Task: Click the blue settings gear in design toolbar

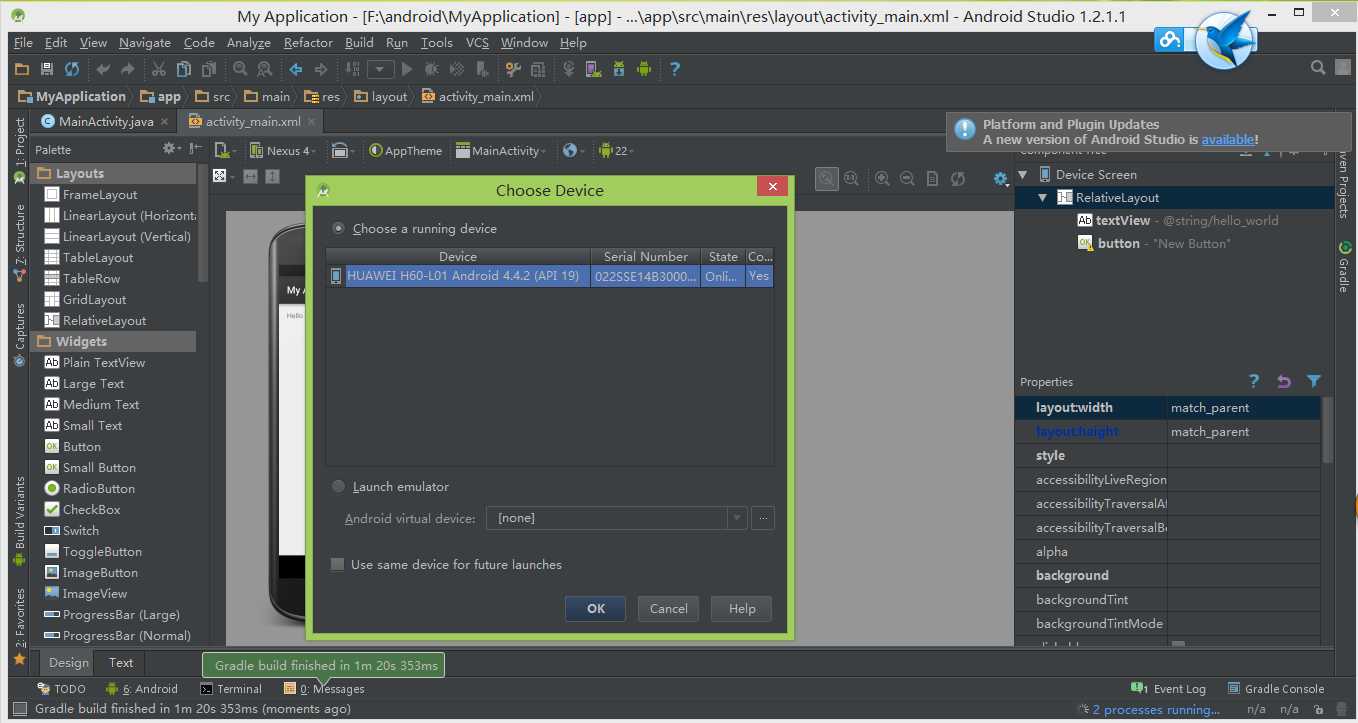Action: coord(1000,178)
